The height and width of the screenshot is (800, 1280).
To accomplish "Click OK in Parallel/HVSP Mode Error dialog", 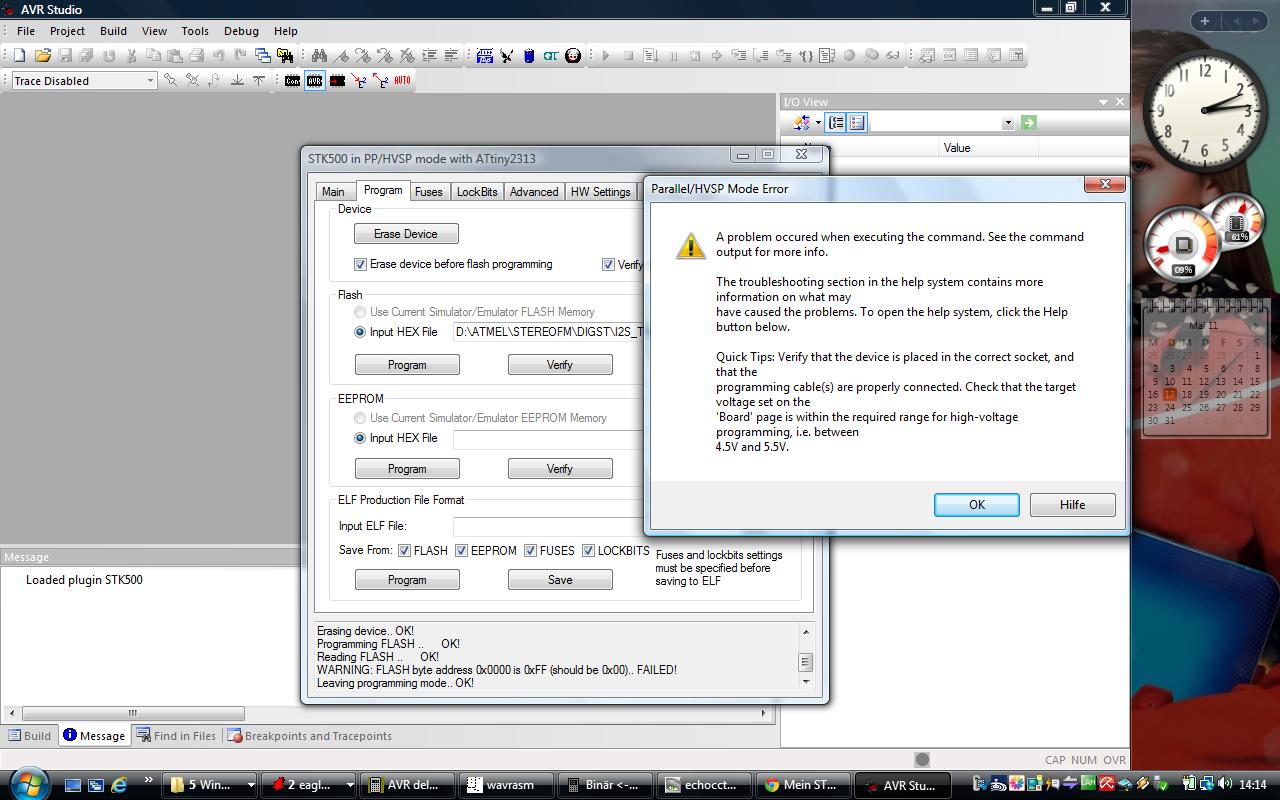I will coord(977,505).
